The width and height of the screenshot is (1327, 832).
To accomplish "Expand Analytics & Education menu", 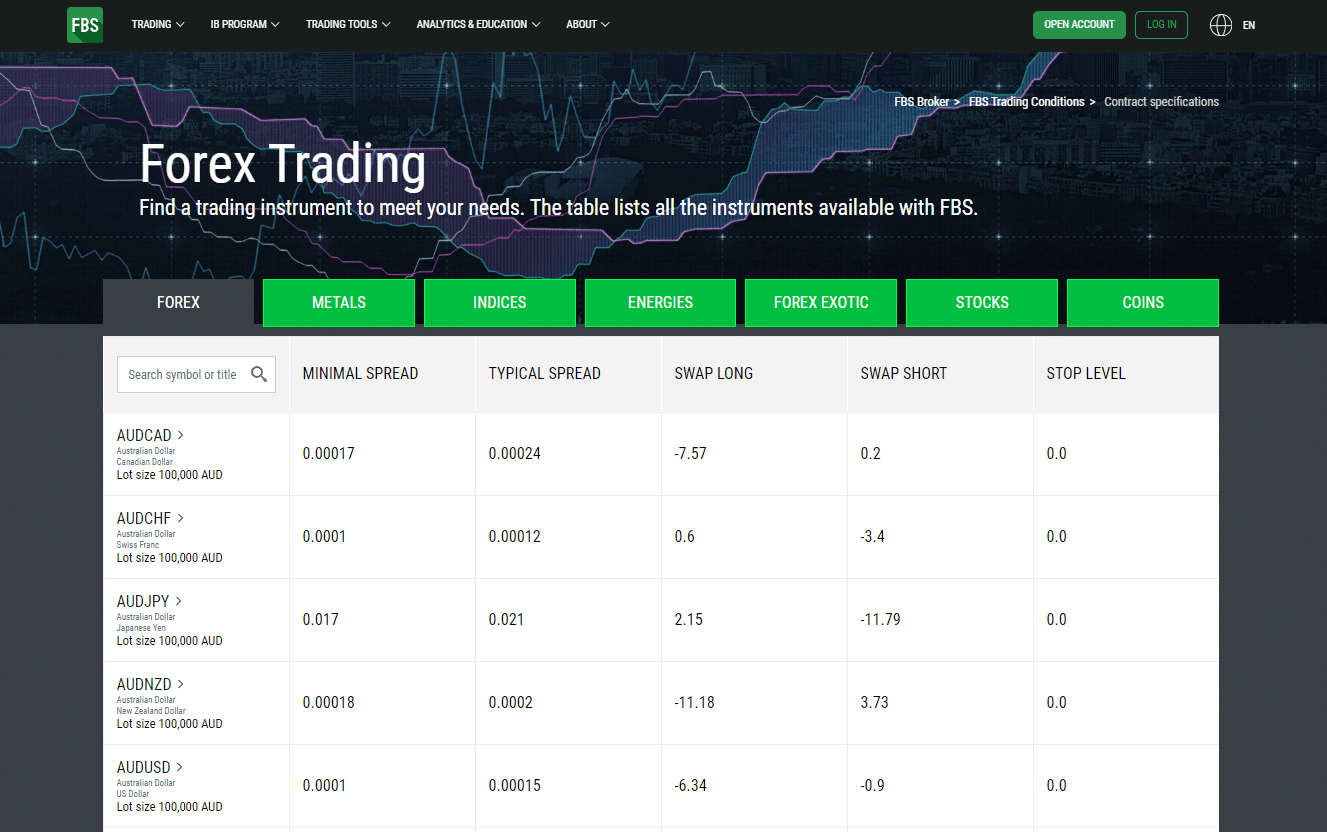I will [x=478, y=24].
